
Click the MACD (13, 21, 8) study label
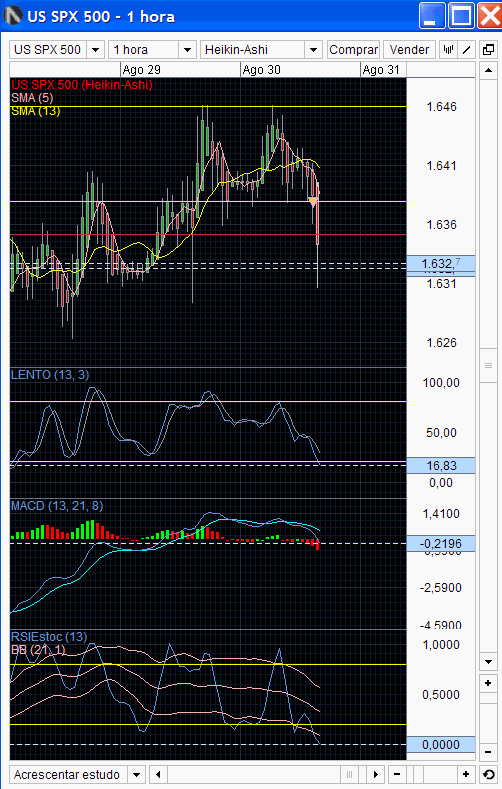coord(57,506)
